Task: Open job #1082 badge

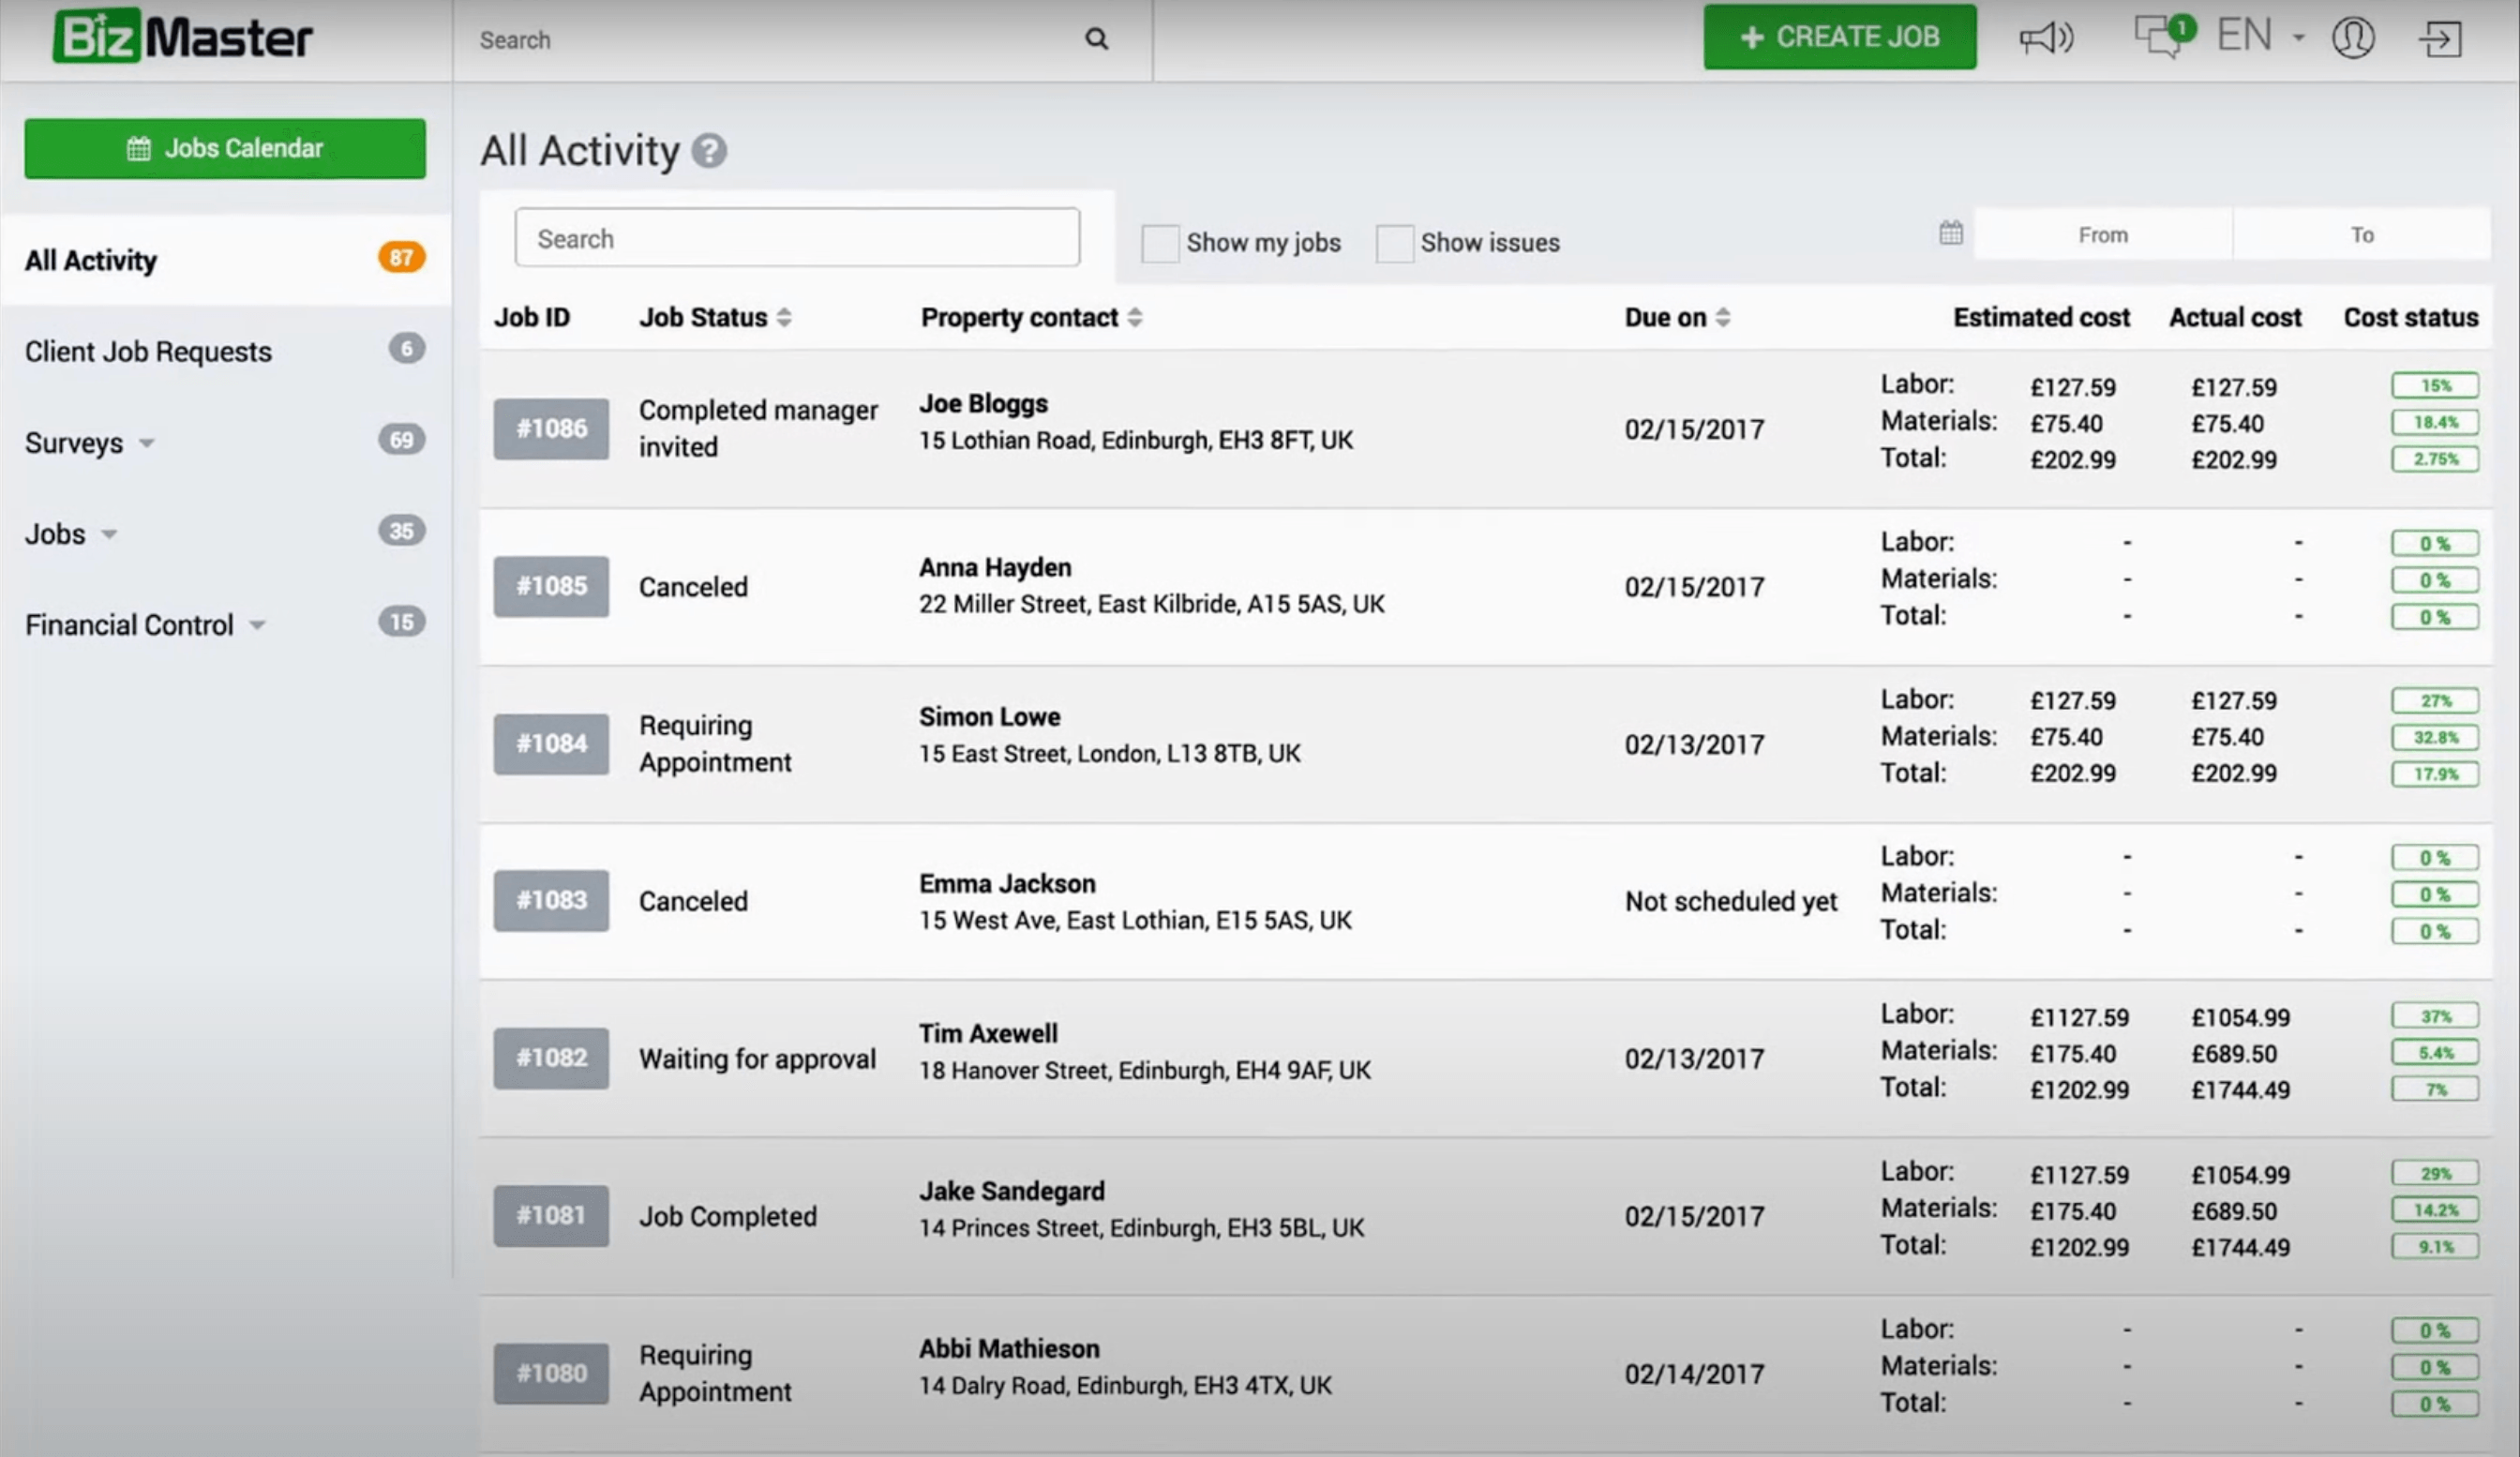Action: point(551,1058)
